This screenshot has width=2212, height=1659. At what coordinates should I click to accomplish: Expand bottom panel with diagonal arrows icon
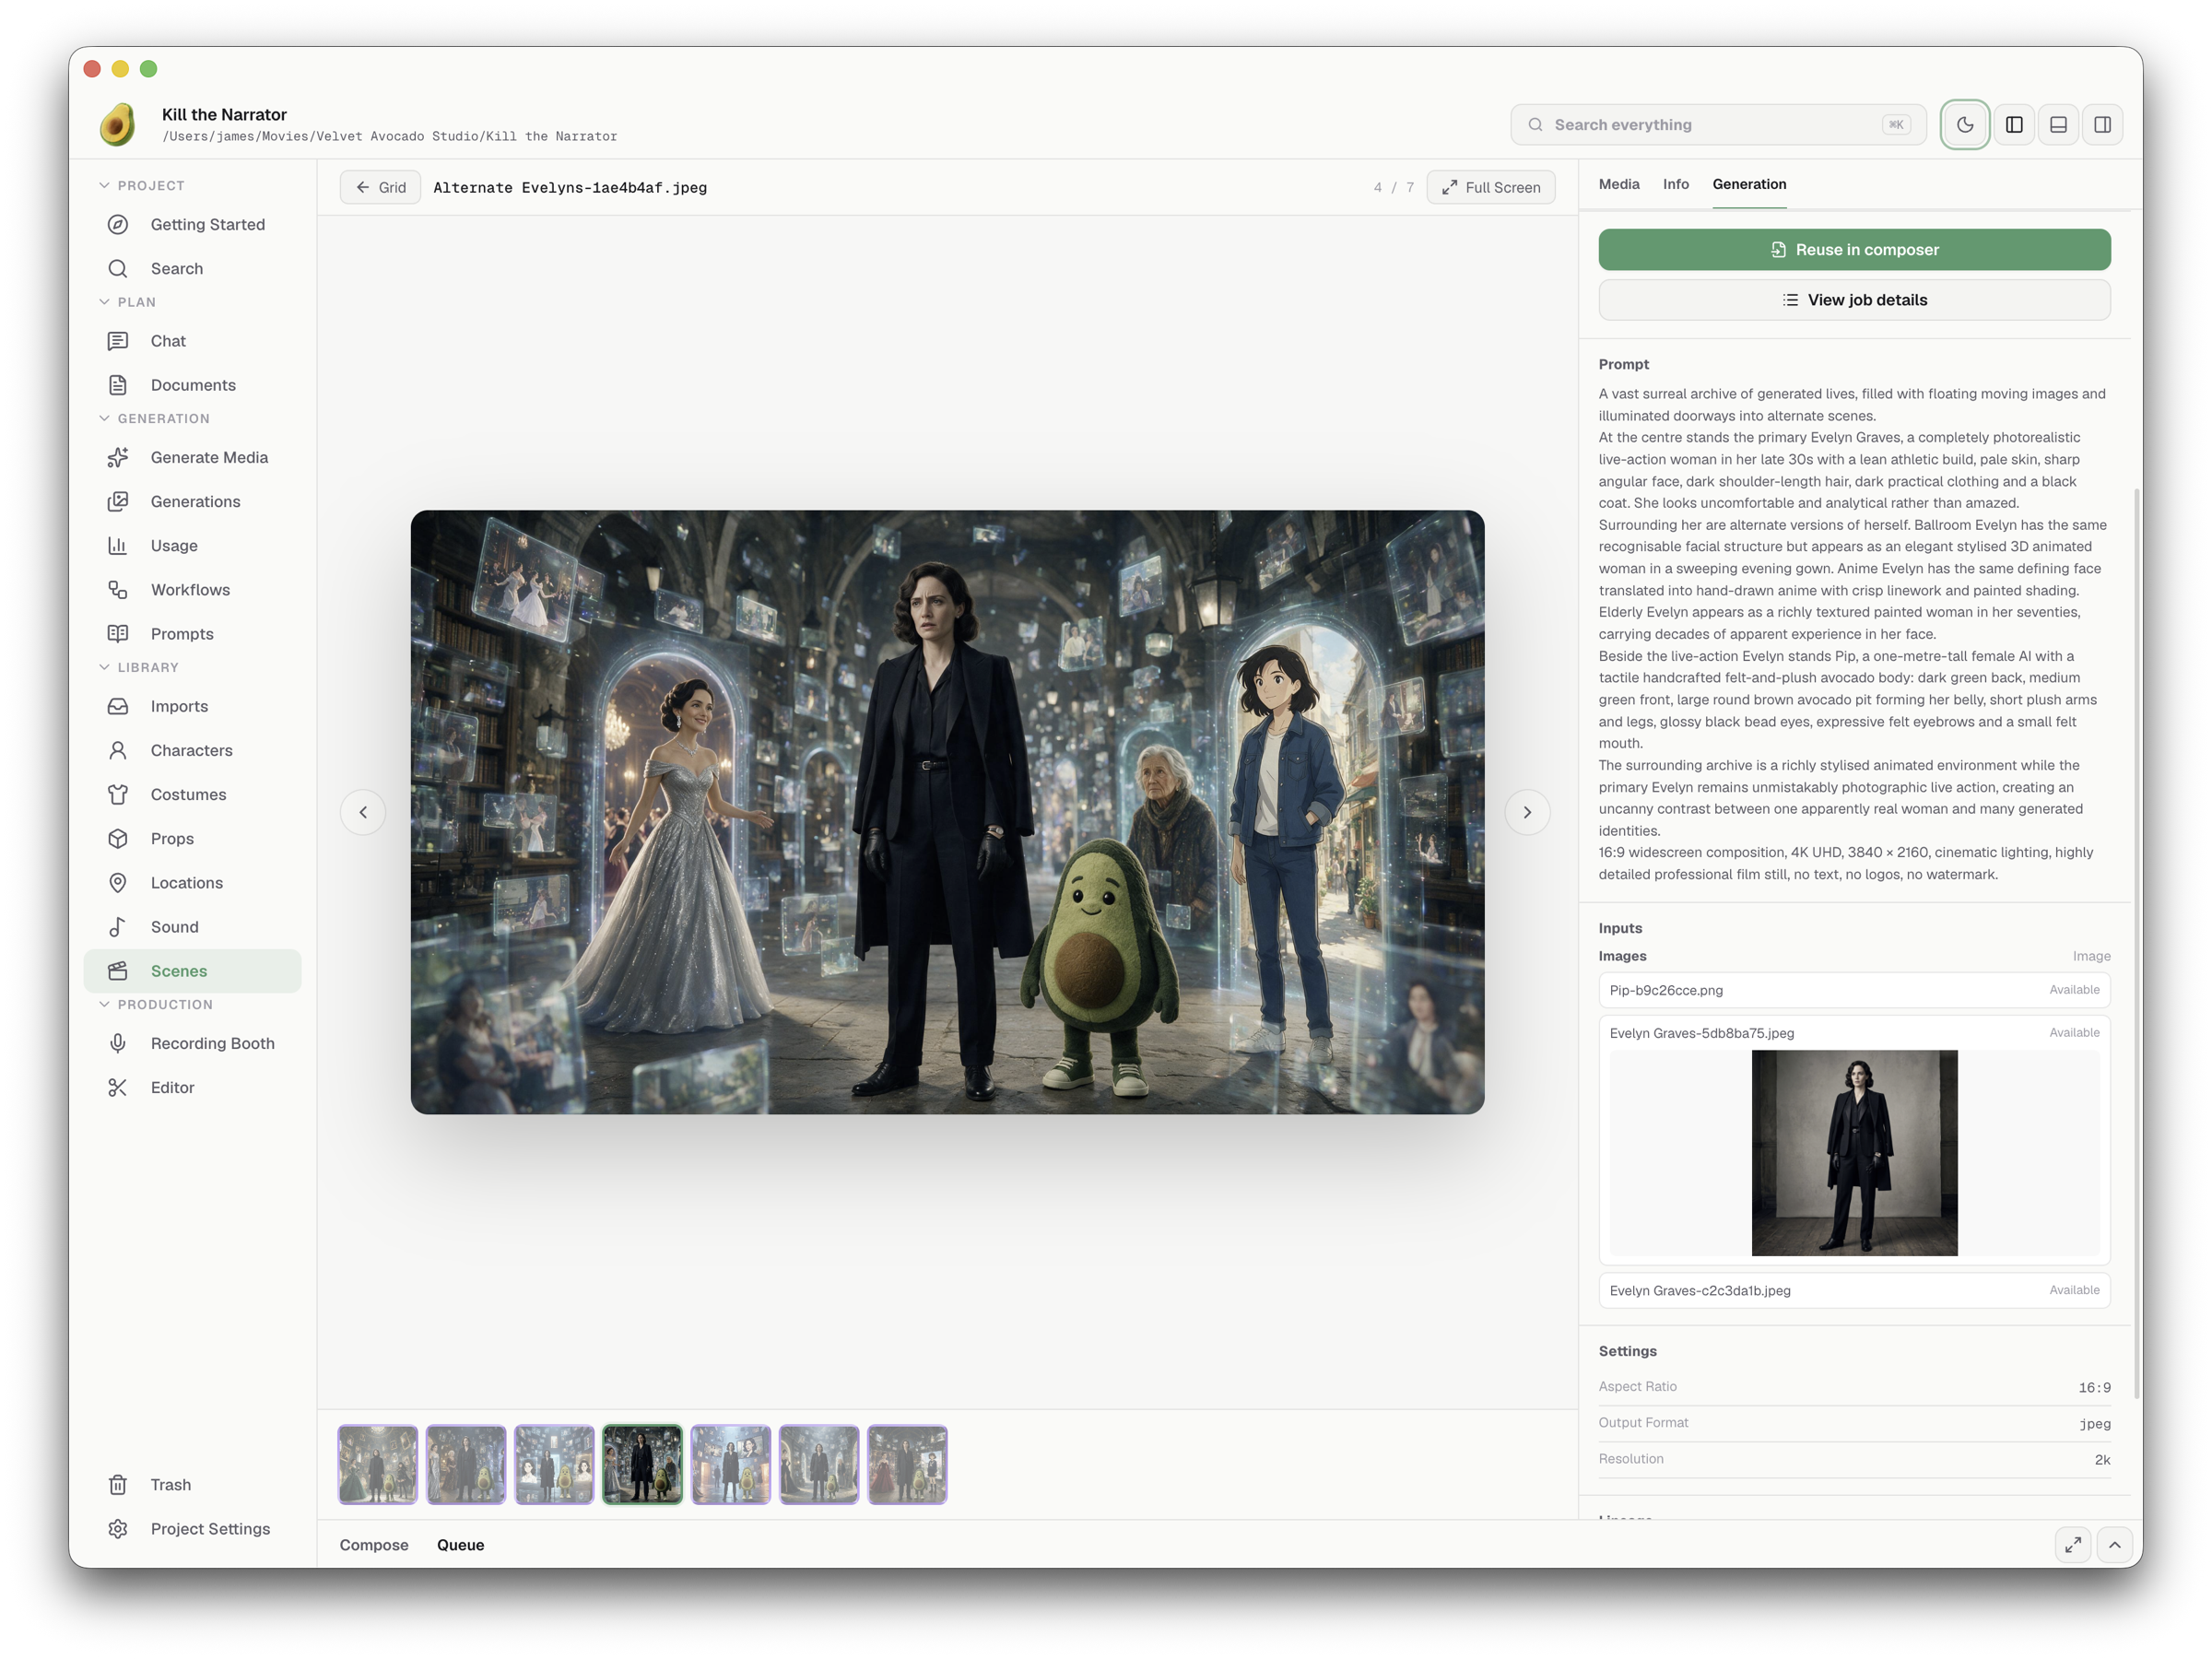pos(2073,1544)
